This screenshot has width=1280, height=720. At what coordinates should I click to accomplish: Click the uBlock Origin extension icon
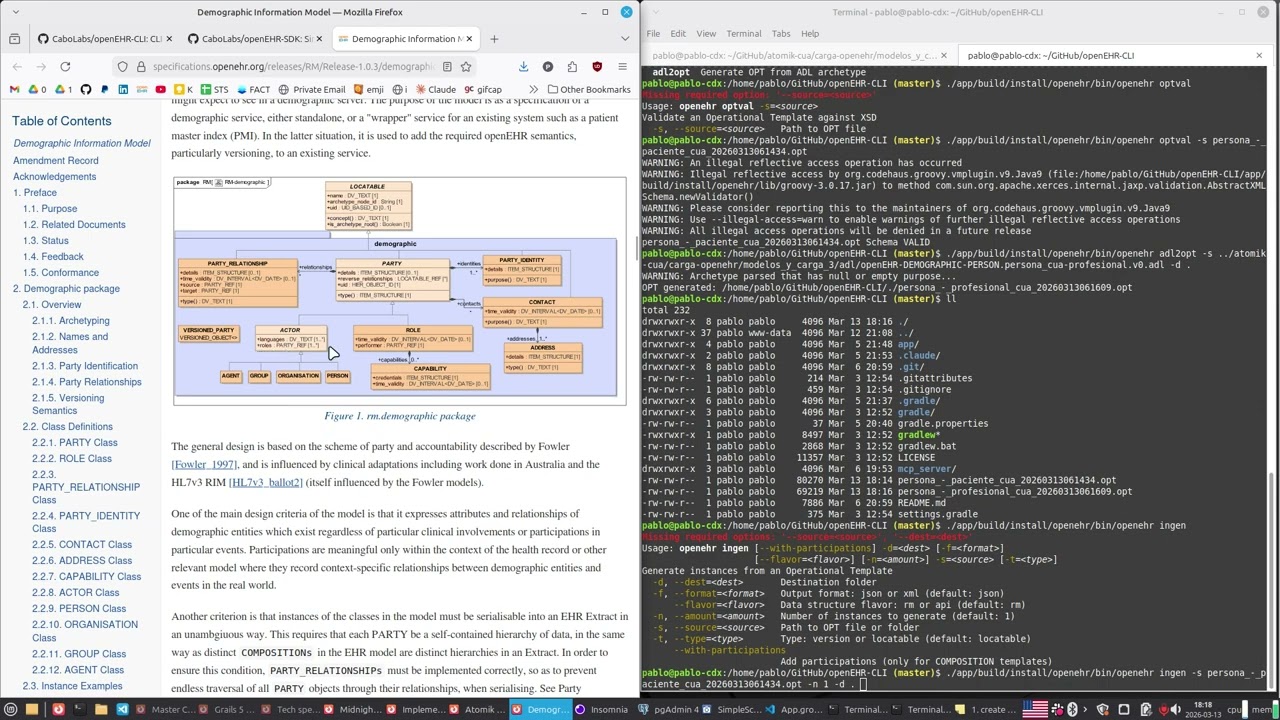coord(597,67)
